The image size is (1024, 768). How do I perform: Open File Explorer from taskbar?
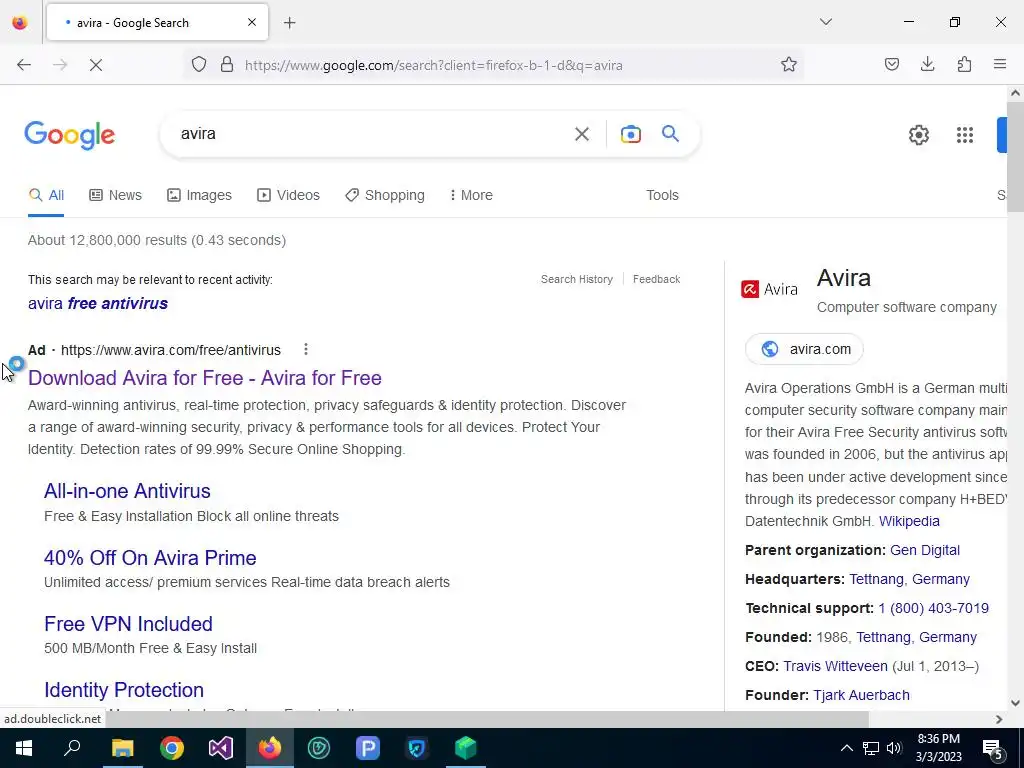[122, 748]
